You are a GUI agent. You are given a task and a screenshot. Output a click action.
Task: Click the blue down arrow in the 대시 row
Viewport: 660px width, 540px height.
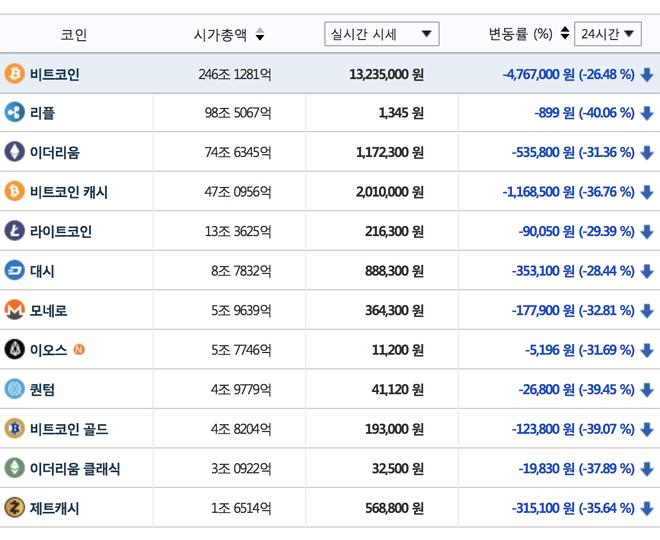[x=647, y=271]
